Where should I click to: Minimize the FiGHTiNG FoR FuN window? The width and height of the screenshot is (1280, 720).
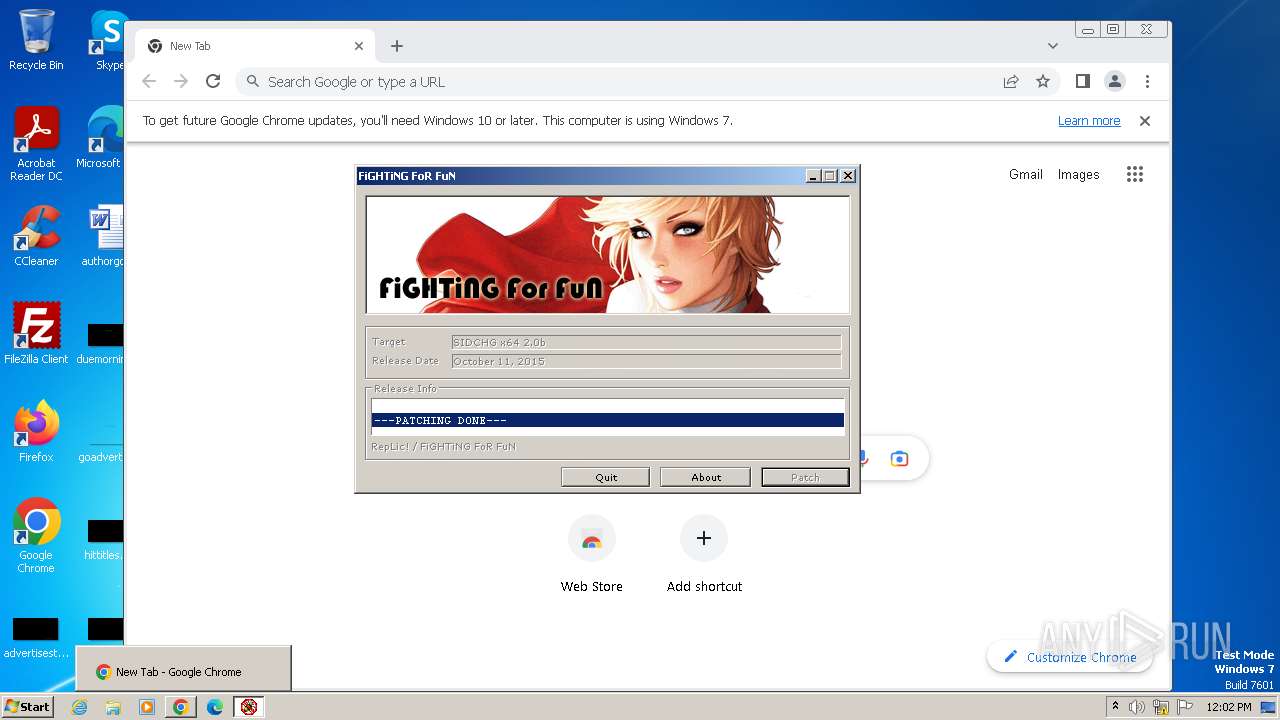(813, 176)
